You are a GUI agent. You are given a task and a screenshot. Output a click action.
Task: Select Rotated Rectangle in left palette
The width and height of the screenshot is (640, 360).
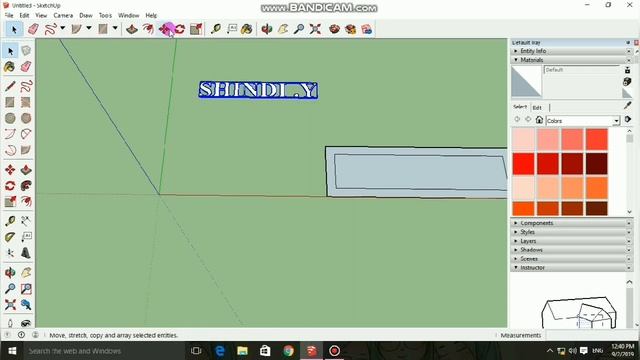click(x=26, y=102)
